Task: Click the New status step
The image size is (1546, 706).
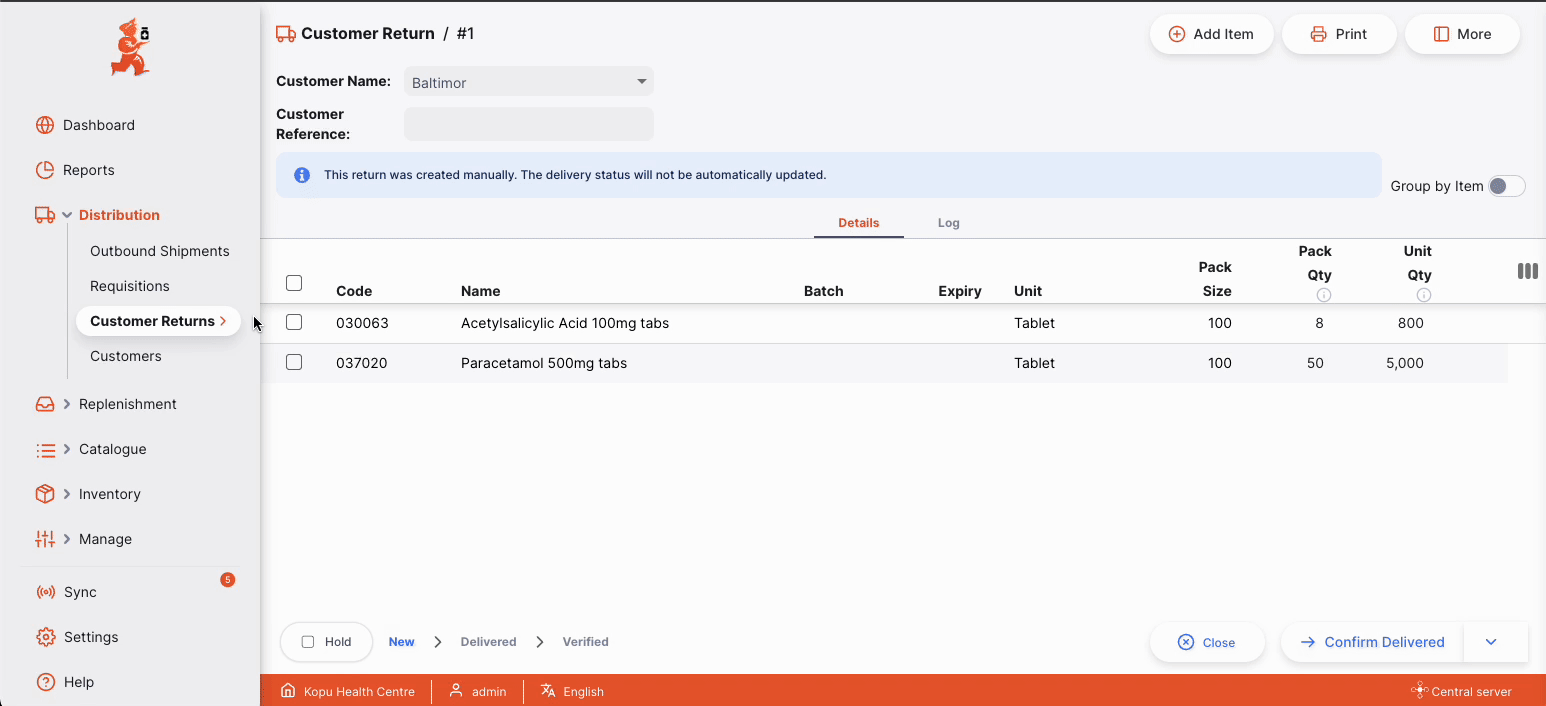Action: click(x=401, y=642)
